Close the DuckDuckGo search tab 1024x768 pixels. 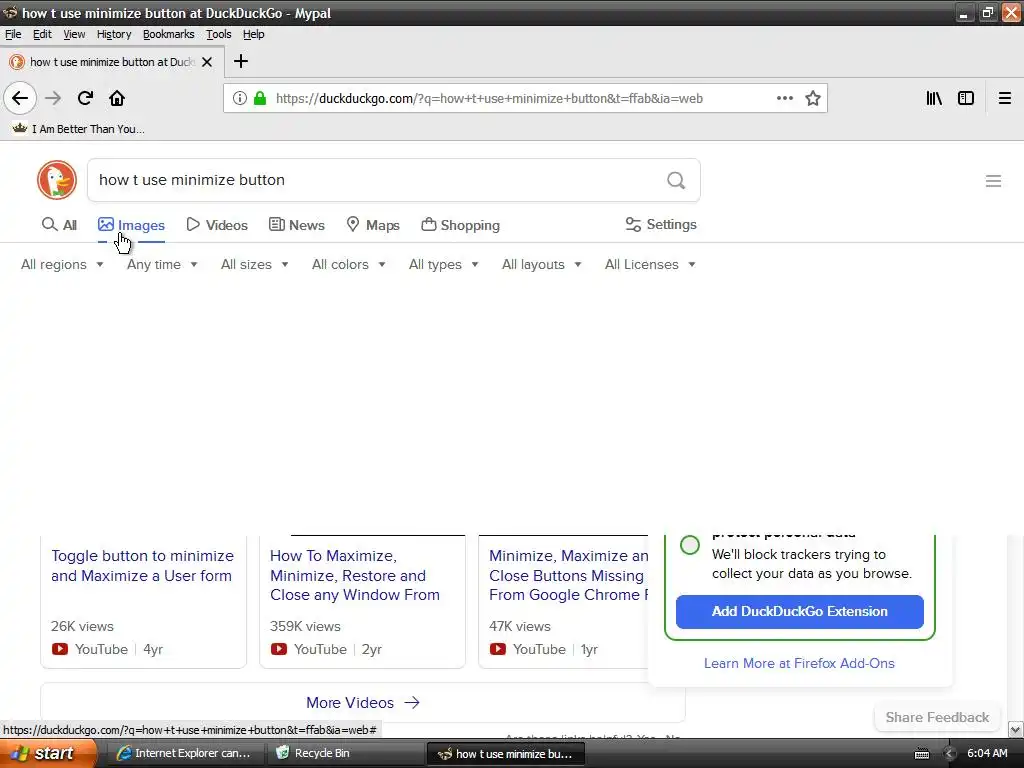tap(207, 62)
